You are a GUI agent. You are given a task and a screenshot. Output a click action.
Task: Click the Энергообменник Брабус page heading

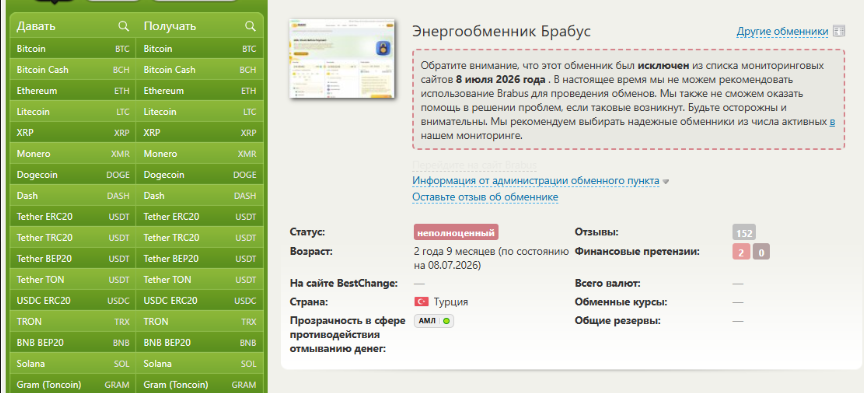[501, 31]
